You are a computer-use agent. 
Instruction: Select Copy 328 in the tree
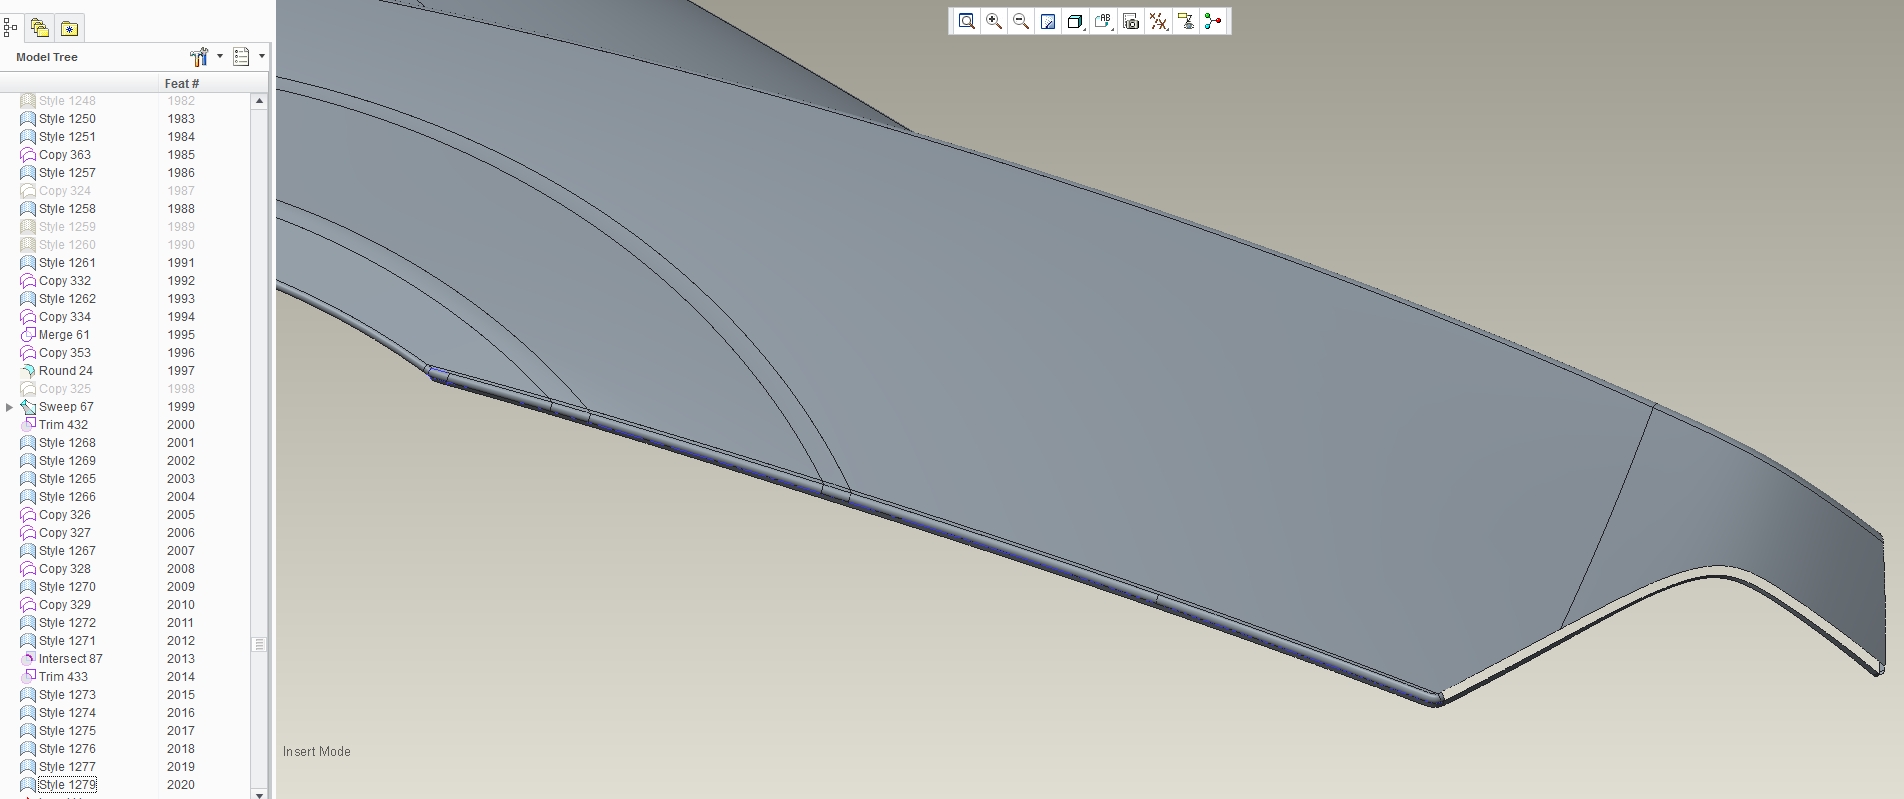coord(65,569)
